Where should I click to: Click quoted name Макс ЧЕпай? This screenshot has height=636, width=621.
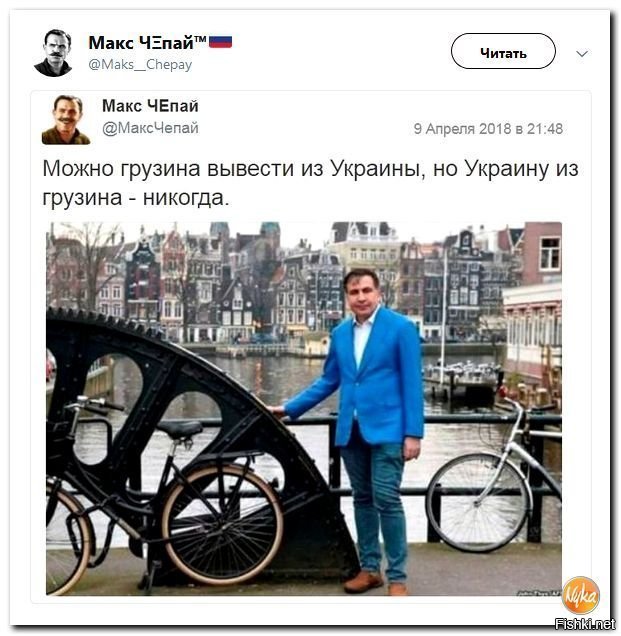[x=150, y=106]
